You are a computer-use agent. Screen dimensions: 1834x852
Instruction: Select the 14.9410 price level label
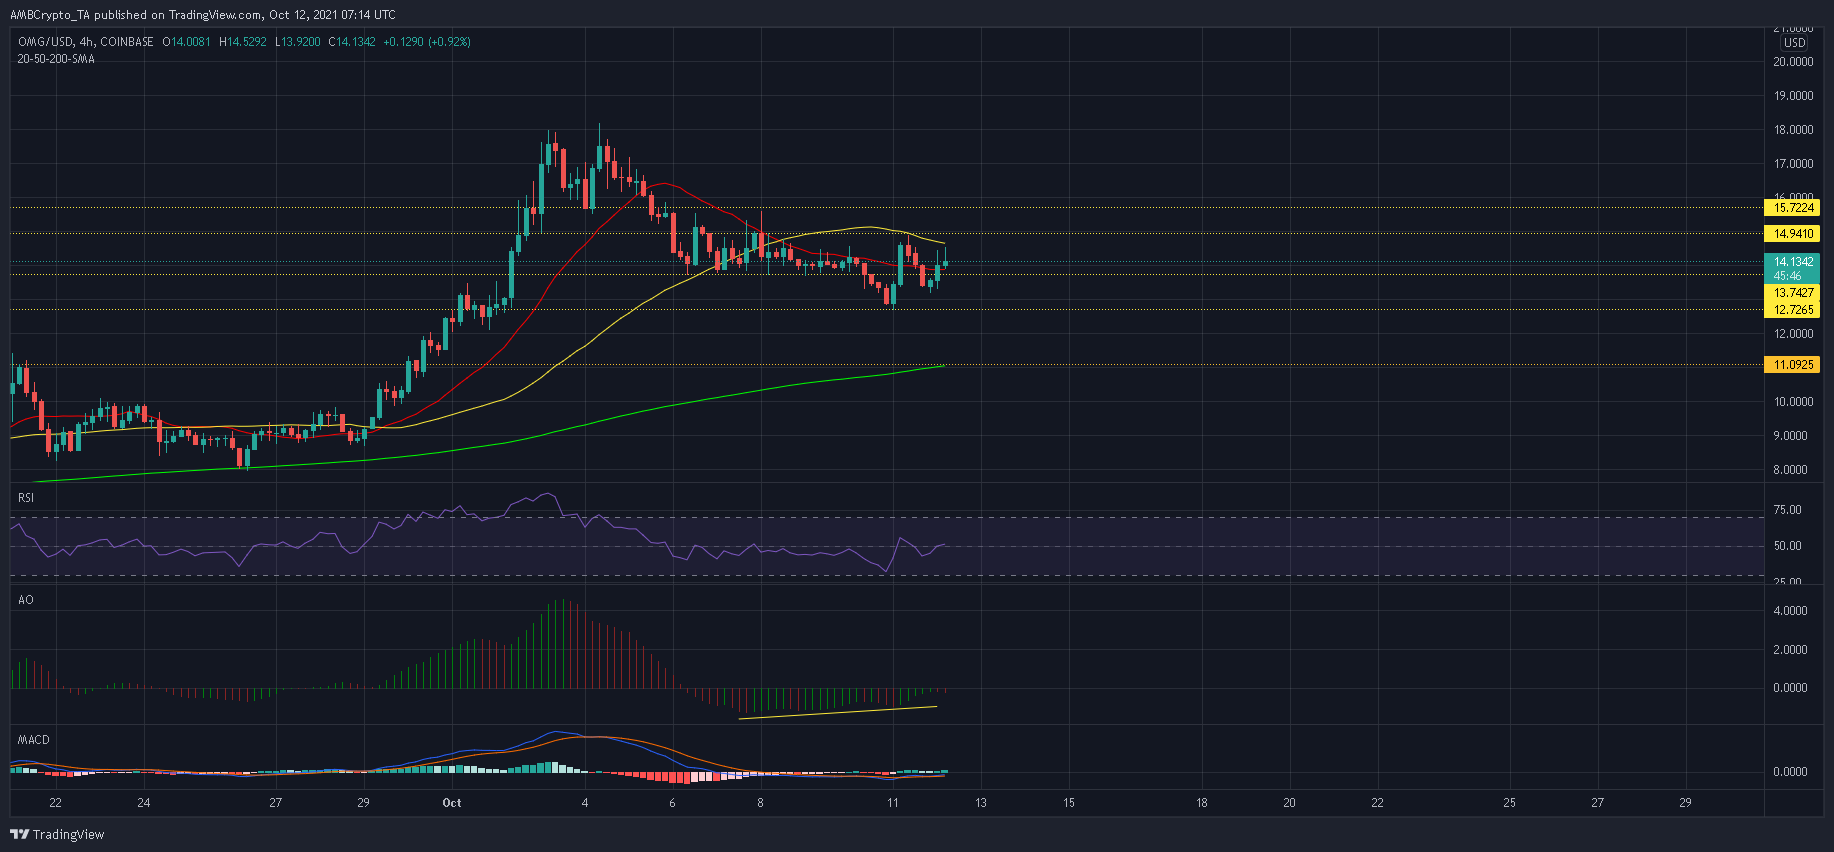tap(1793, 234)
